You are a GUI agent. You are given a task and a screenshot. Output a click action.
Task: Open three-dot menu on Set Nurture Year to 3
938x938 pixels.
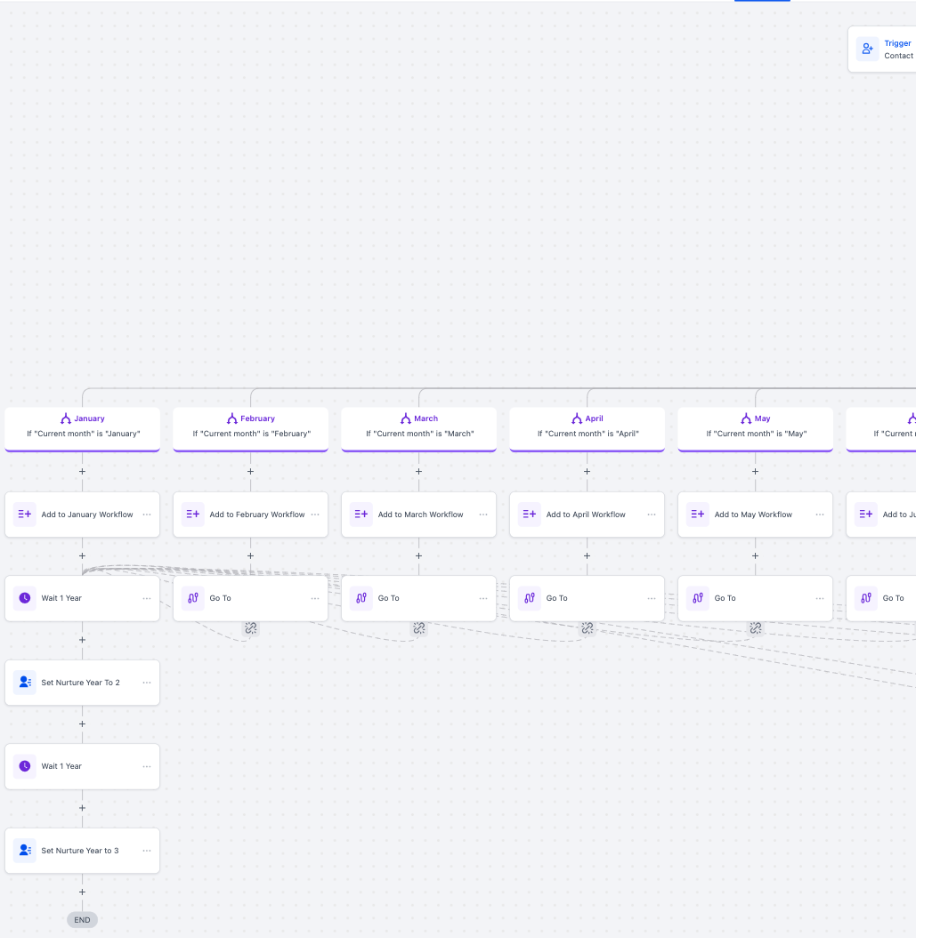pyautogui.click(x=146, y=850)
